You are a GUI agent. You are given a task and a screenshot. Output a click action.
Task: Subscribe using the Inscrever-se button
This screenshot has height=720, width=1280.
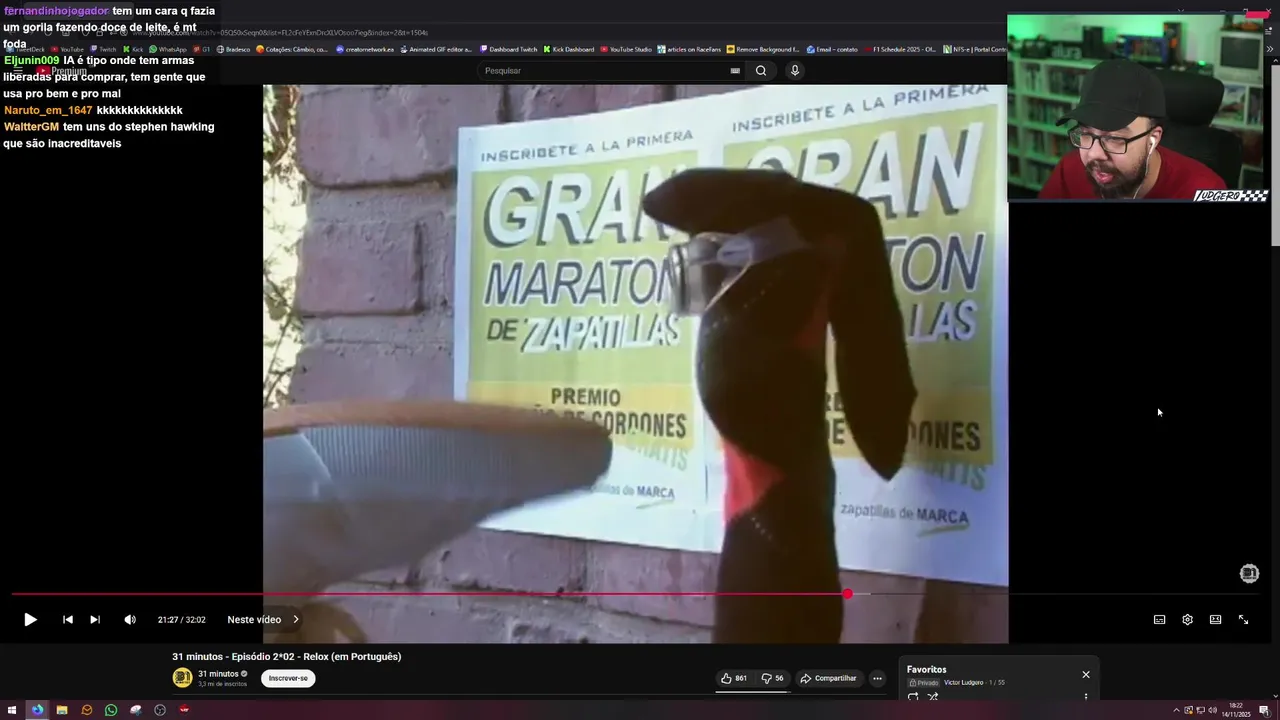click(288, 678)
